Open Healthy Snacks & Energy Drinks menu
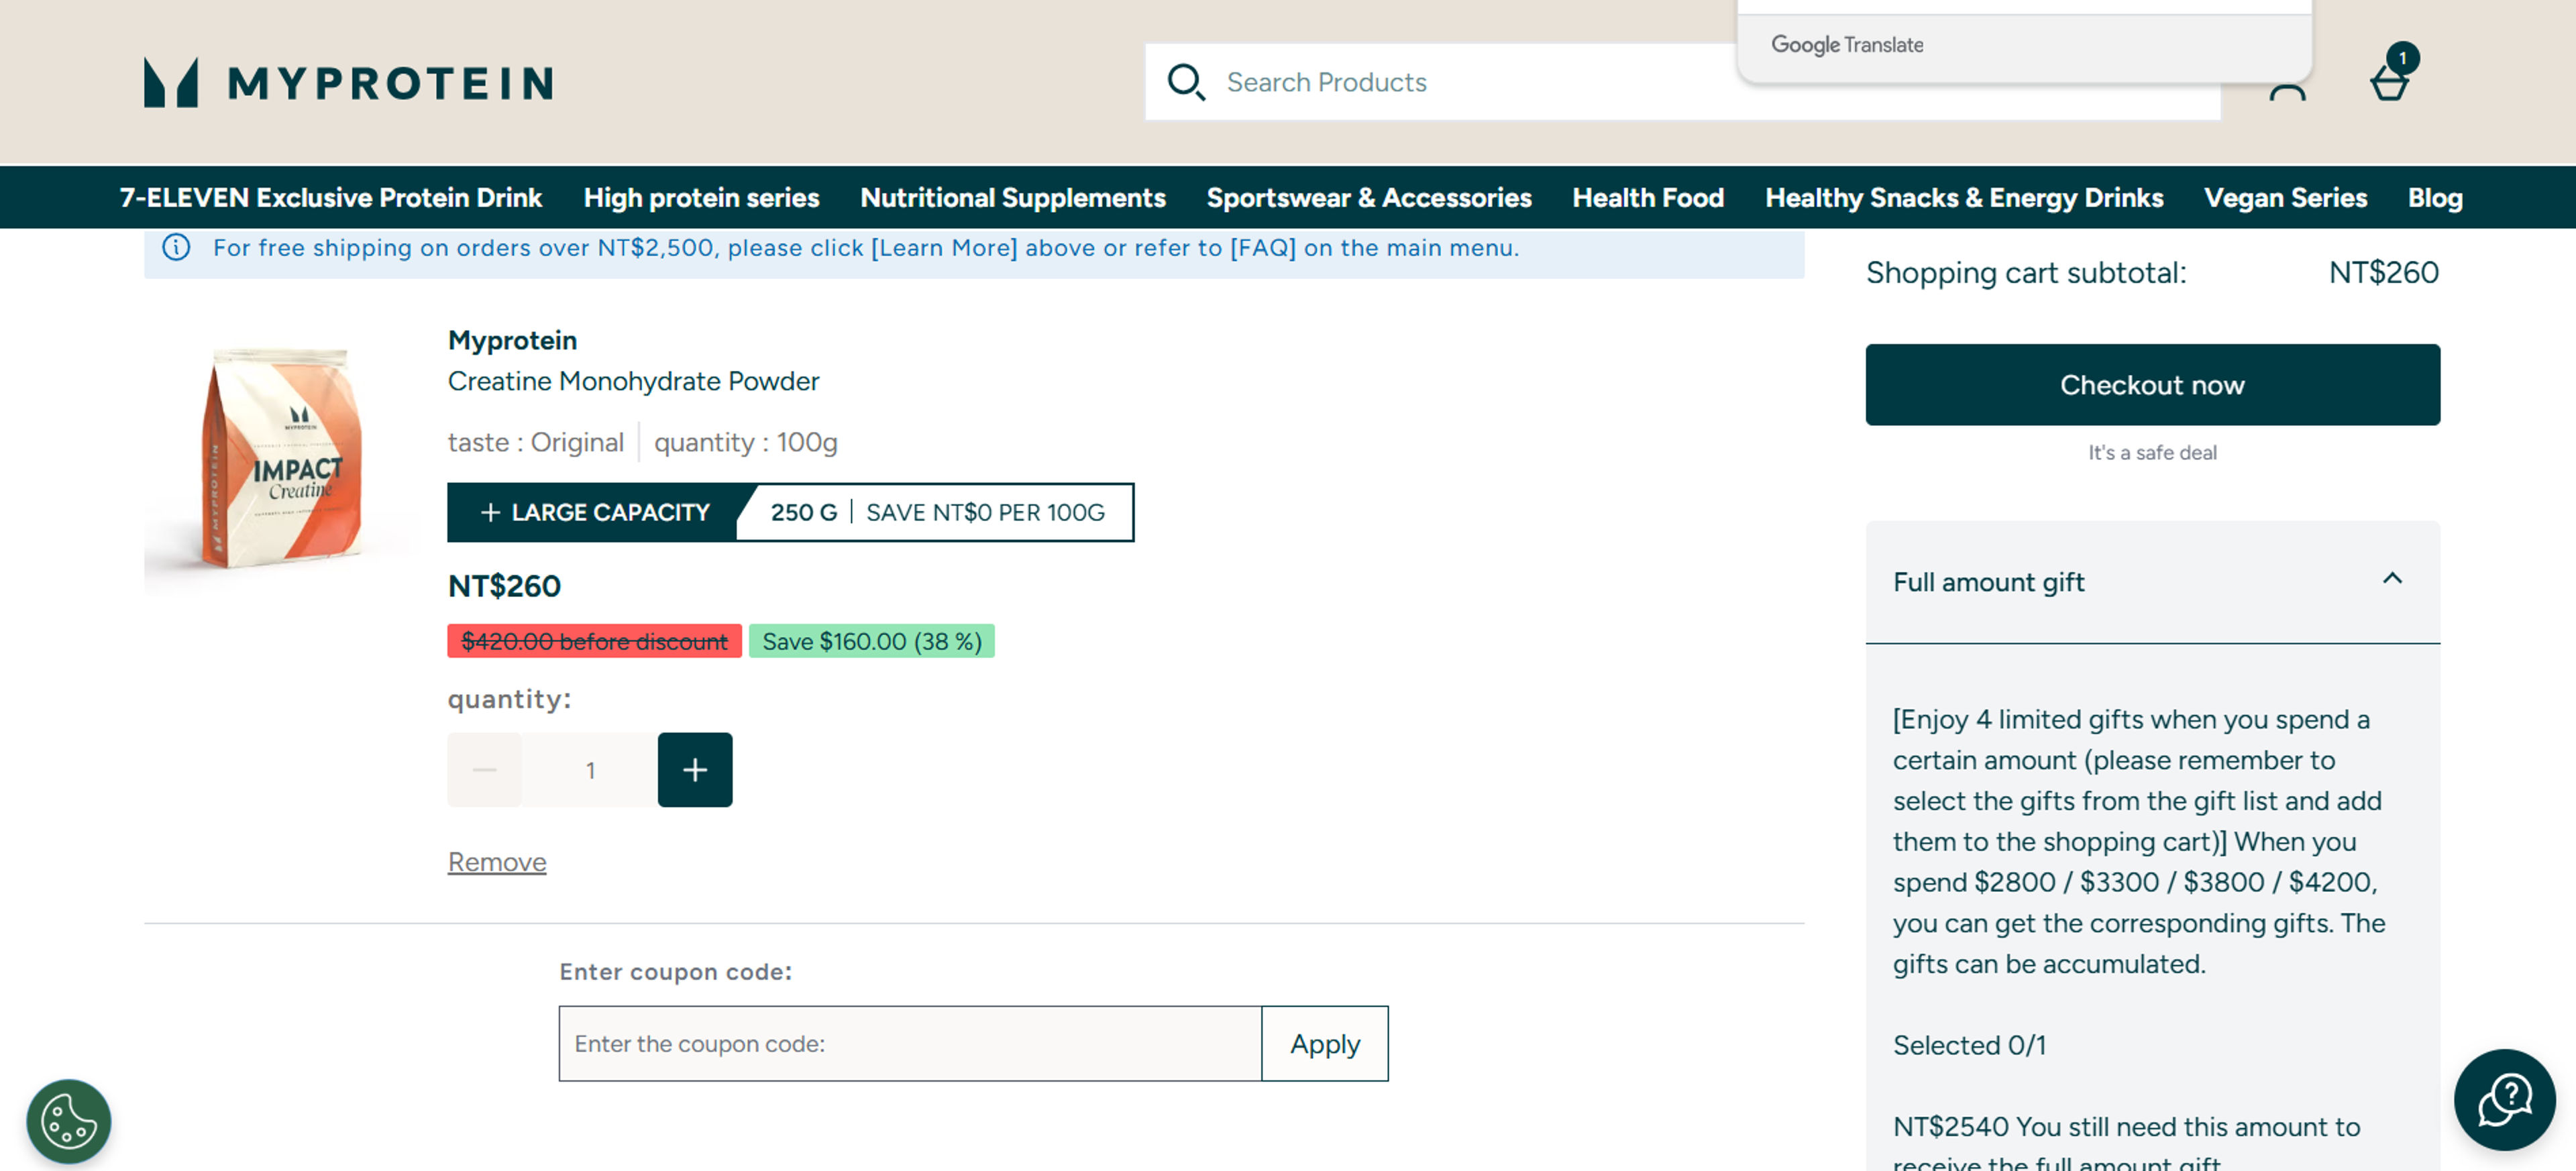The height and width of the screenshot is (1171, 2576). [1964, 198]
